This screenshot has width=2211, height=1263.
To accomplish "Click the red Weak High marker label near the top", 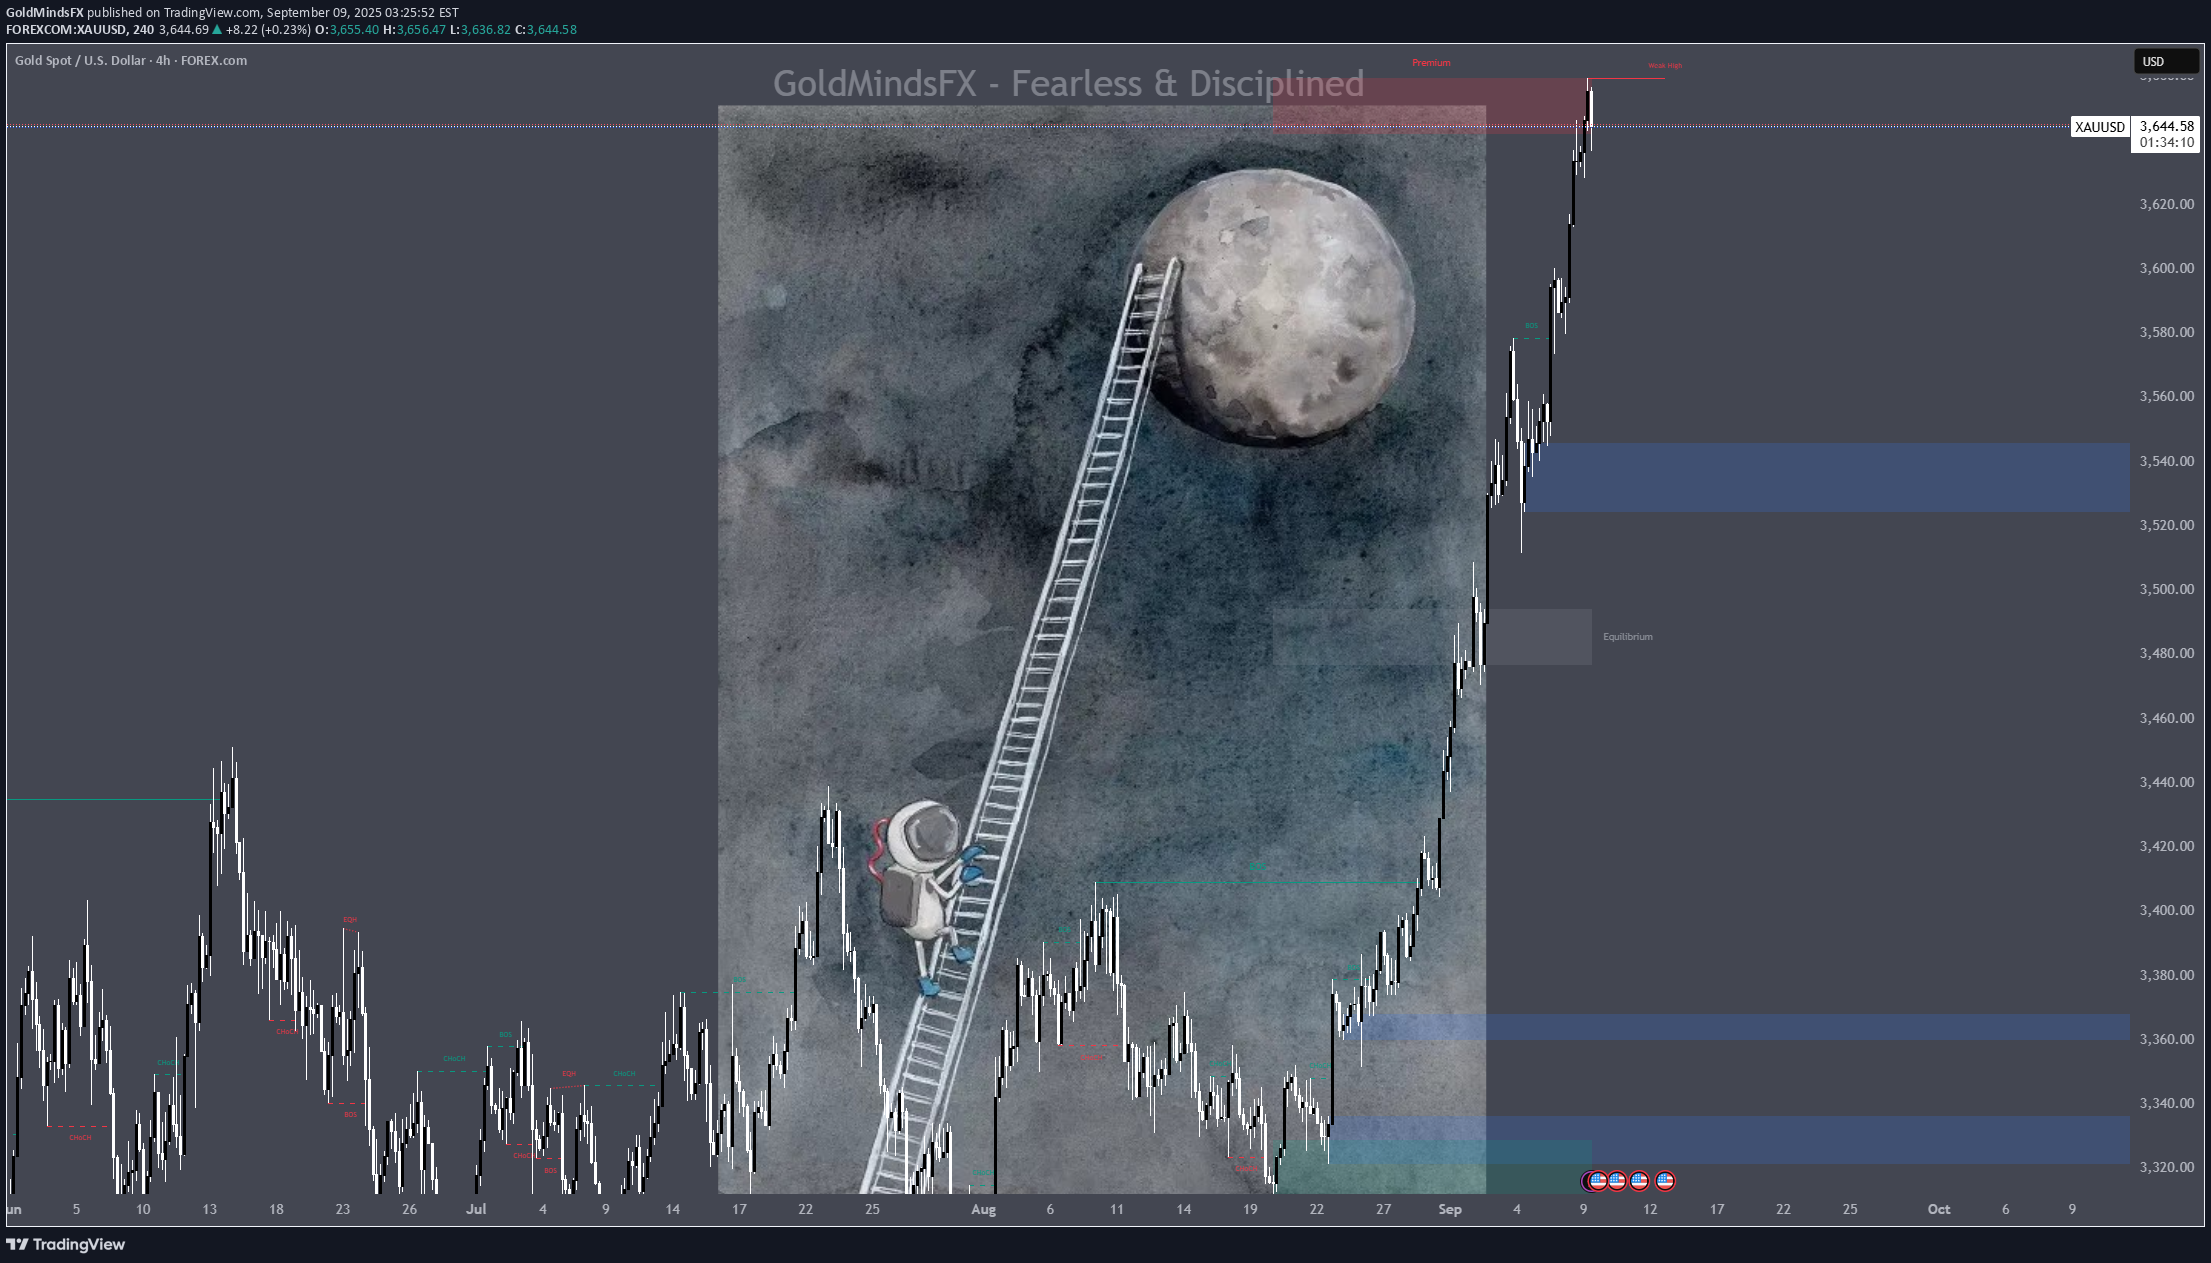I will 1665,64.
